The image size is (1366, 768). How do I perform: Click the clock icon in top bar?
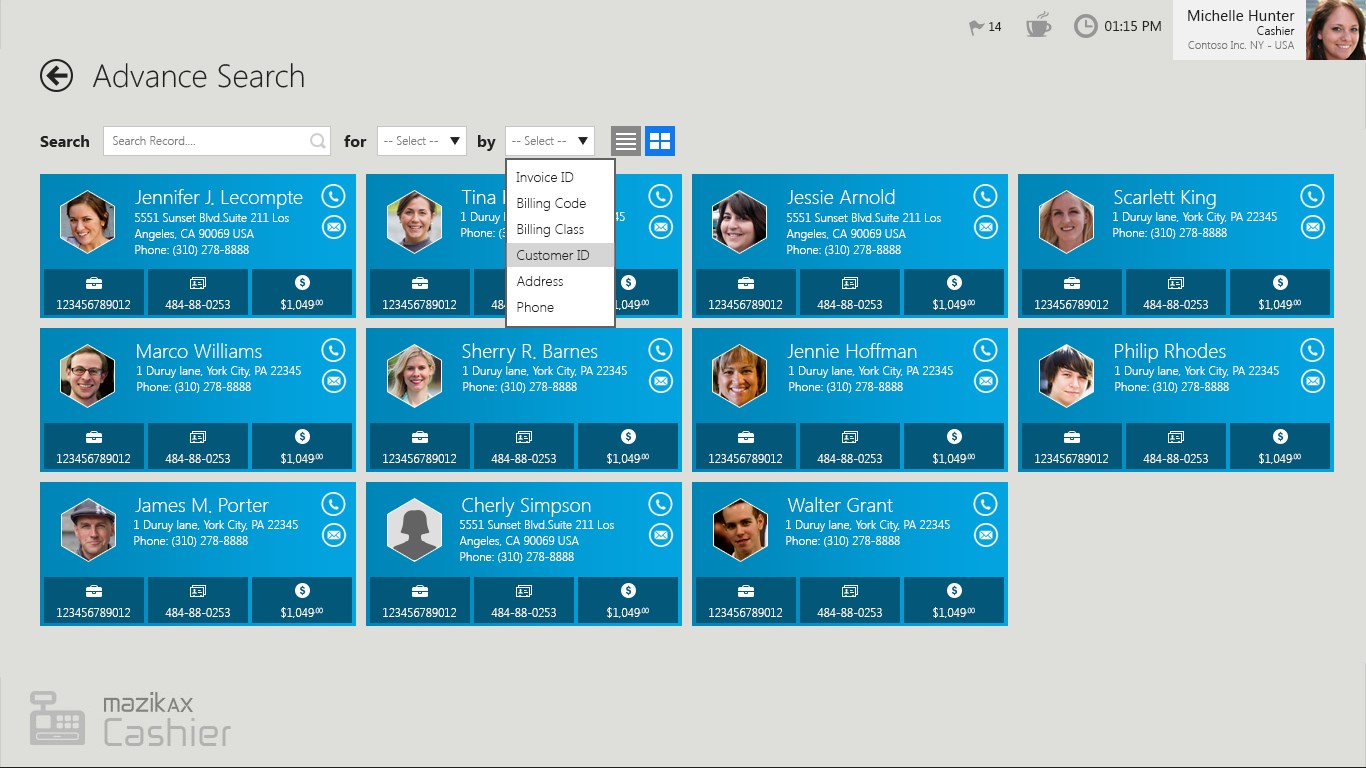pos(1085,26)
